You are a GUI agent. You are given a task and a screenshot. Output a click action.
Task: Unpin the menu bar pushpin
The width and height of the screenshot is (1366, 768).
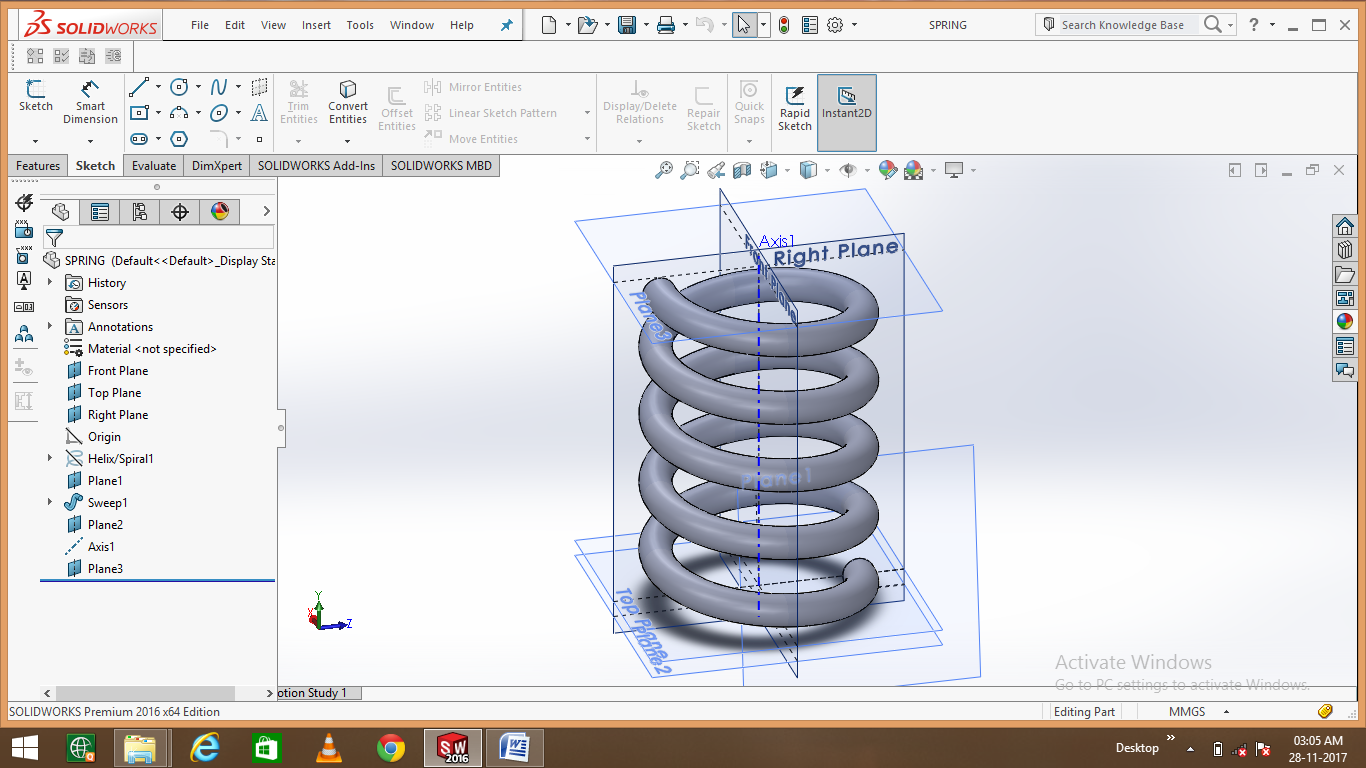[x=506, y=25]
